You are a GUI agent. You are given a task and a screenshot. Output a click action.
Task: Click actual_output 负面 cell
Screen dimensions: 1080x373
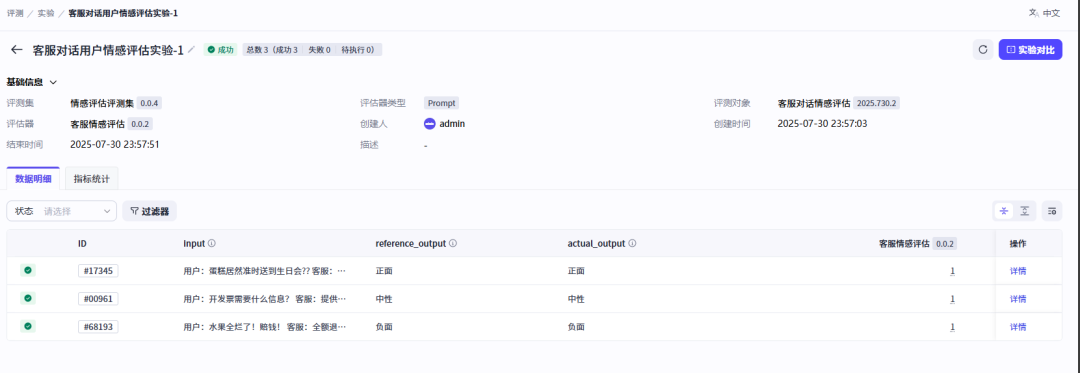pos(576,327)
